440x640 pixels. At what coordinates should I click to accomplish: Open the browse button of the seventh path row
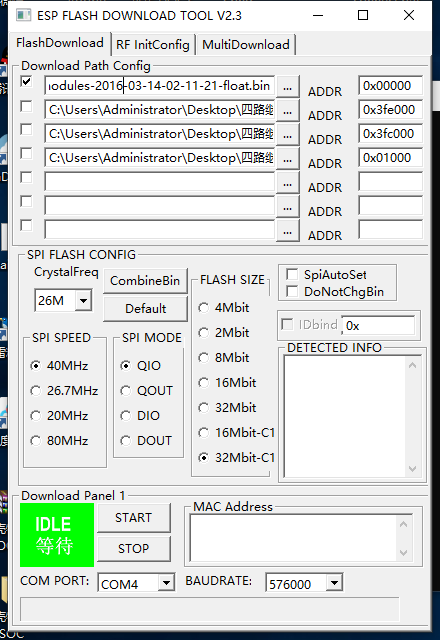coord(288,231)
